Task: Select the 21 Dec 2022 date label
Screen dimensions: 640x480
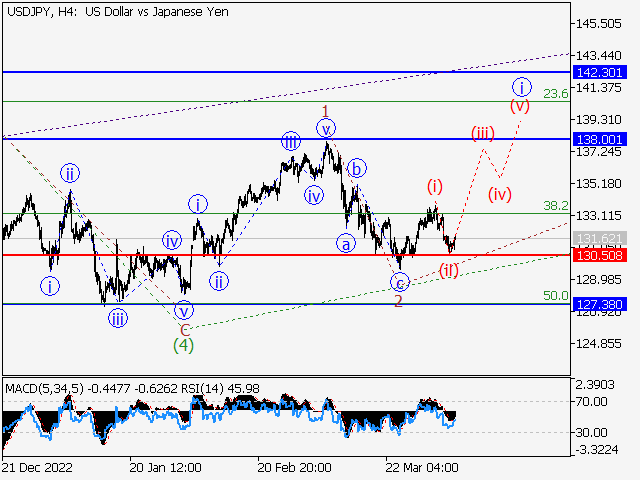Action: 37,468
